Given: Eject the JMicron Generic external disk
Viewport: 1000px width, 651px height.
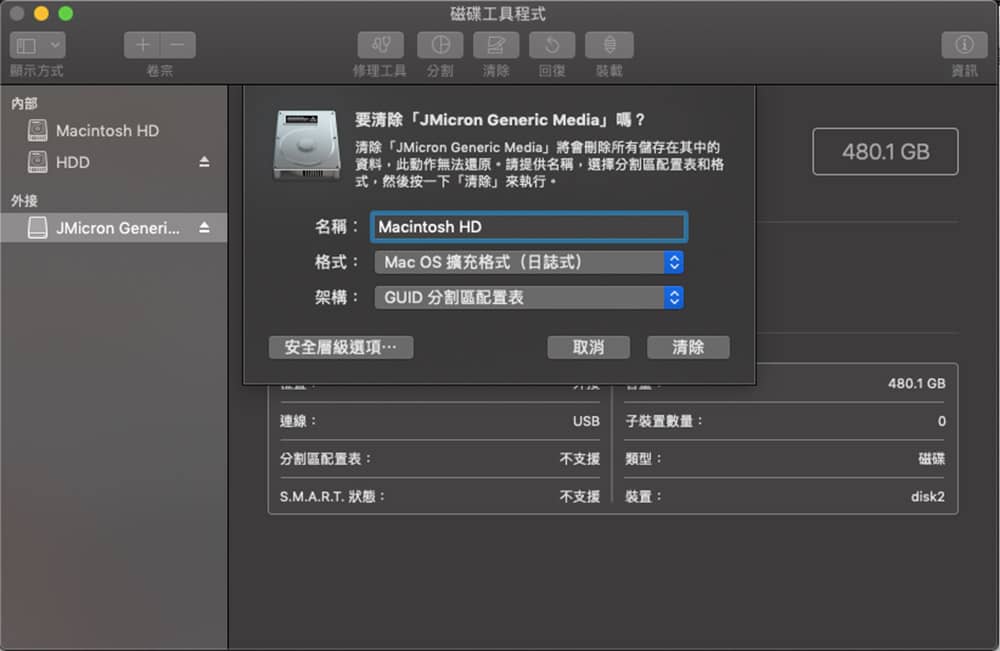Looking at the screenshot, I should point(204,228).
